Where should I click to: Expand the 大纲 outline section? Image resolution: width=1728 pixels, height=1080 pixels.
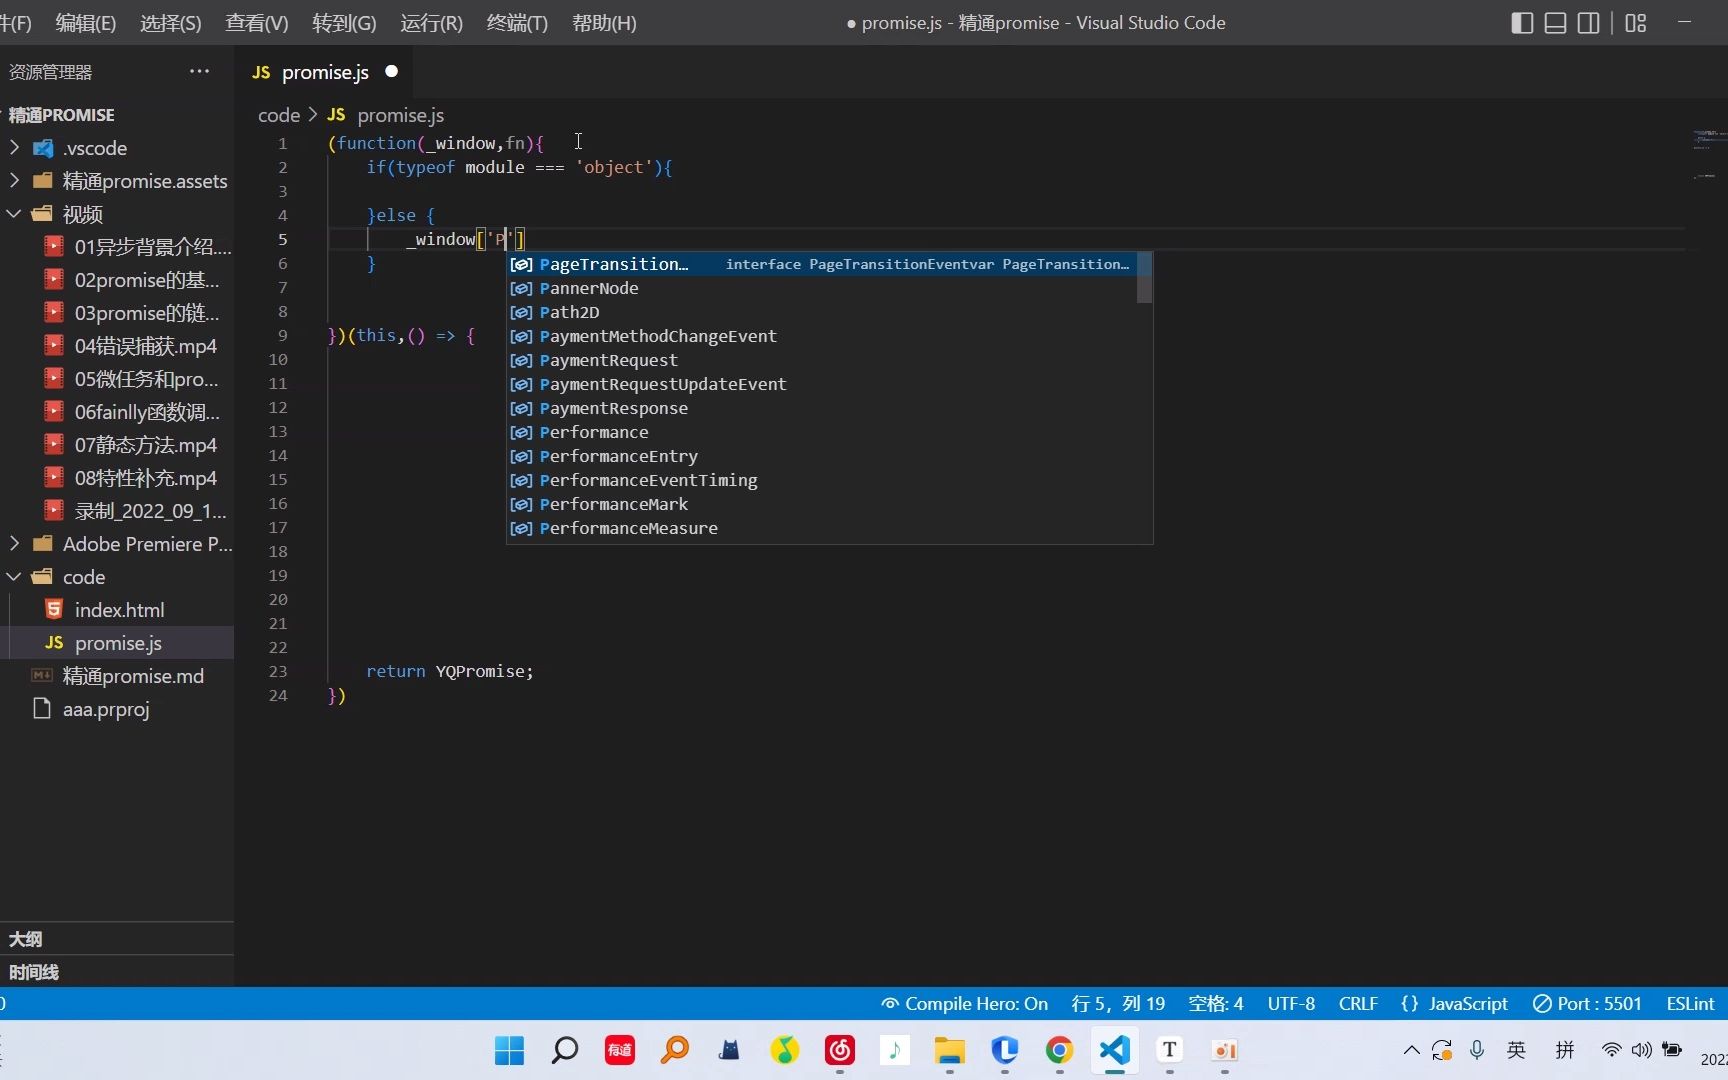click(117, 939)
